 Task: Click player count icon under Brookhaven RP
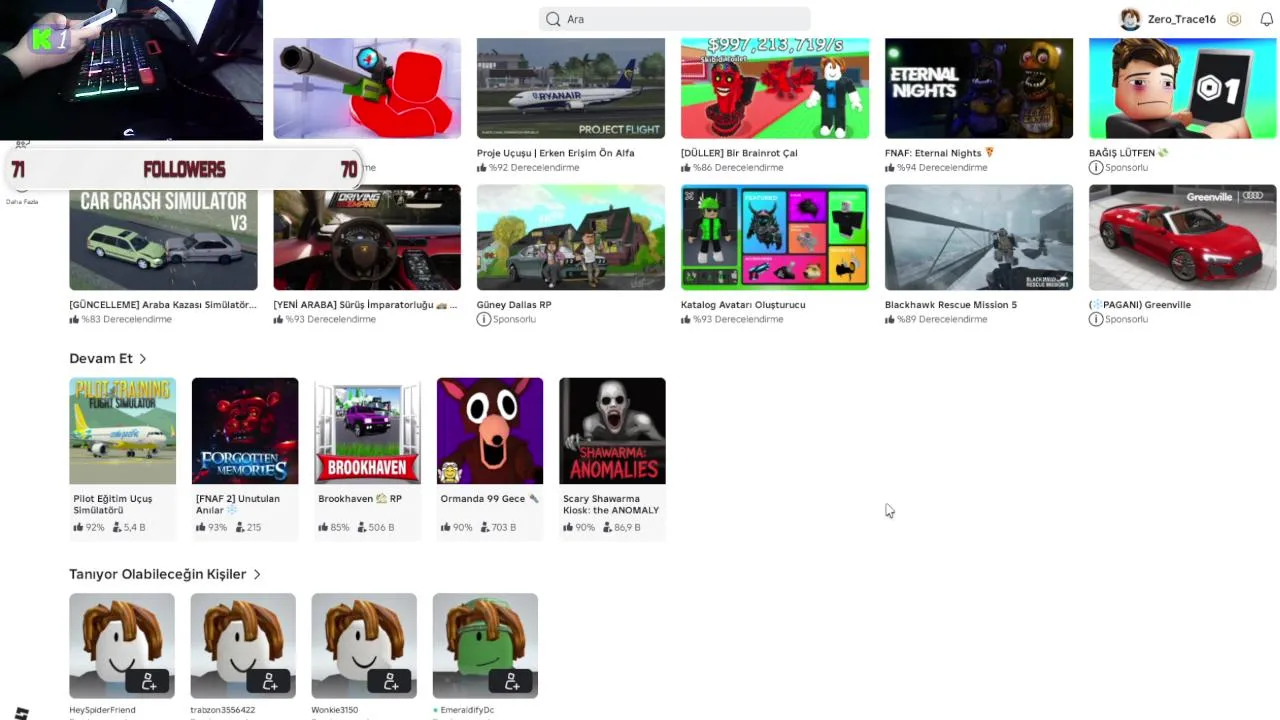point(362,527)
